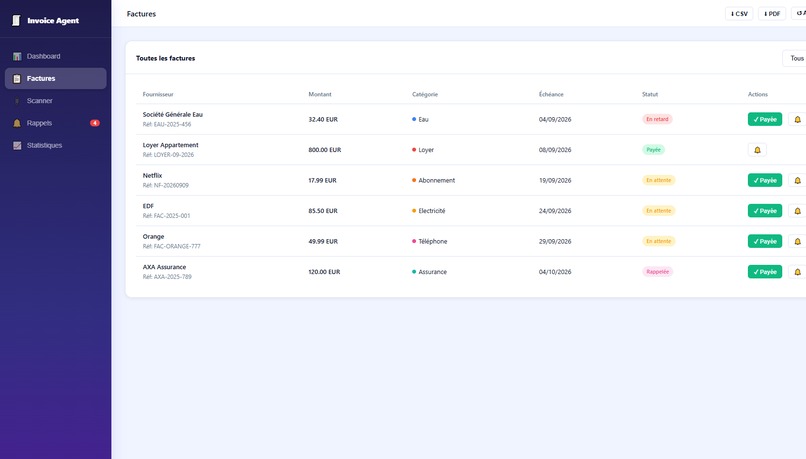Click the 17.99 EUR amount
This screenshot has height=459, width=806.
322,180
